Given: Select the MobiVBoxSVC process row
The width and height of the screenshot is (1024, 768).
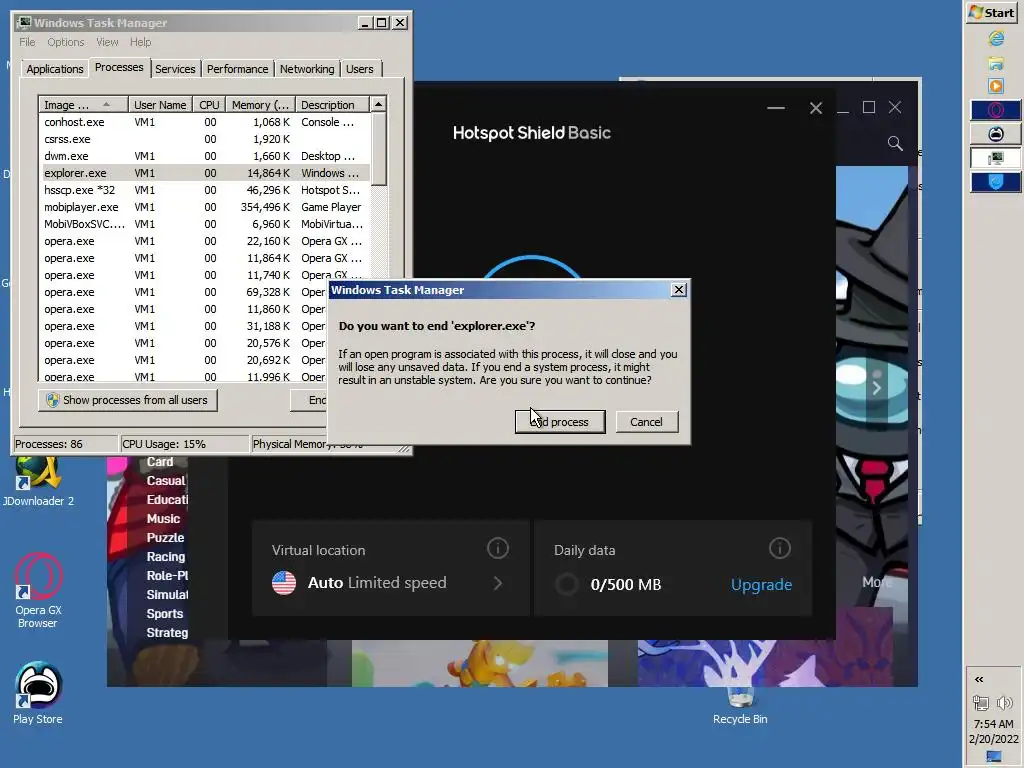Looking at the screenshot, I should tap(204, 224).
